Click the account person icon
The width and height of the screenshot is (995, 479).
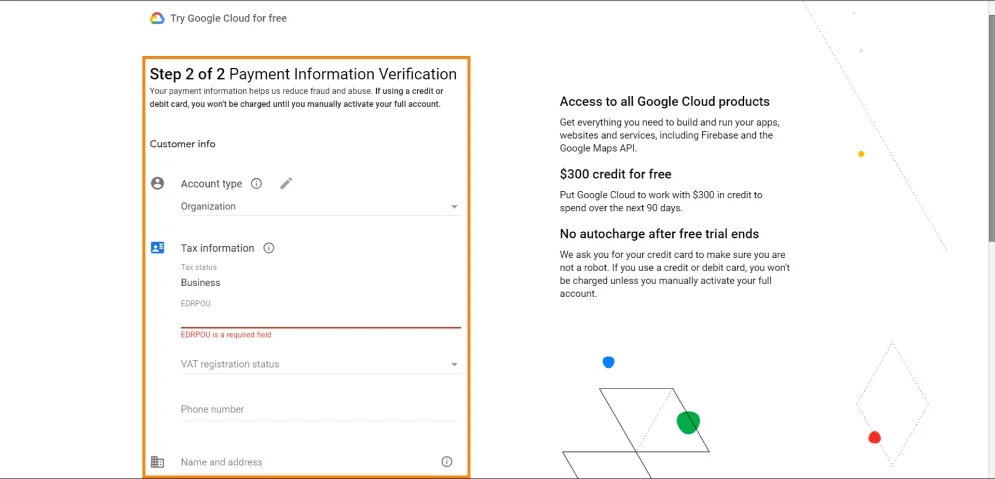(157, 183)
